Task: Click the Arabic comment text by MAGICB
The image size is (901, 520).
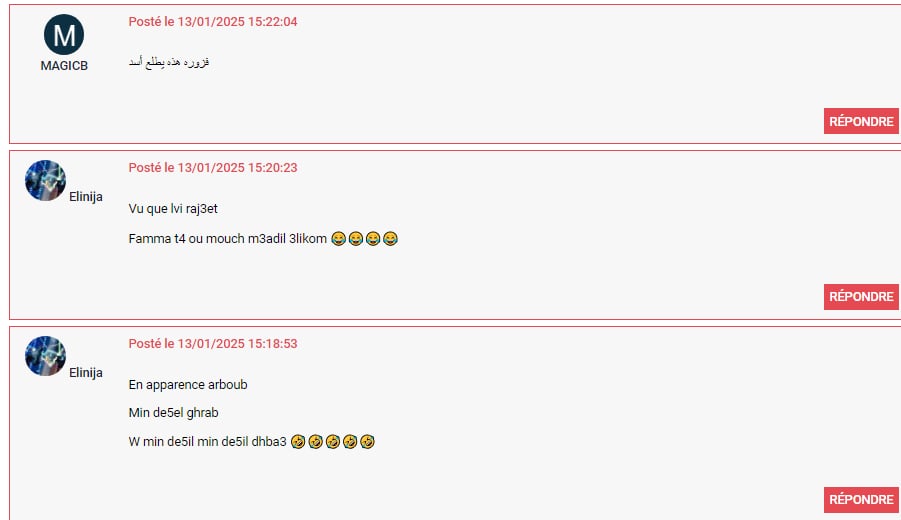Action: pos(169,62)
